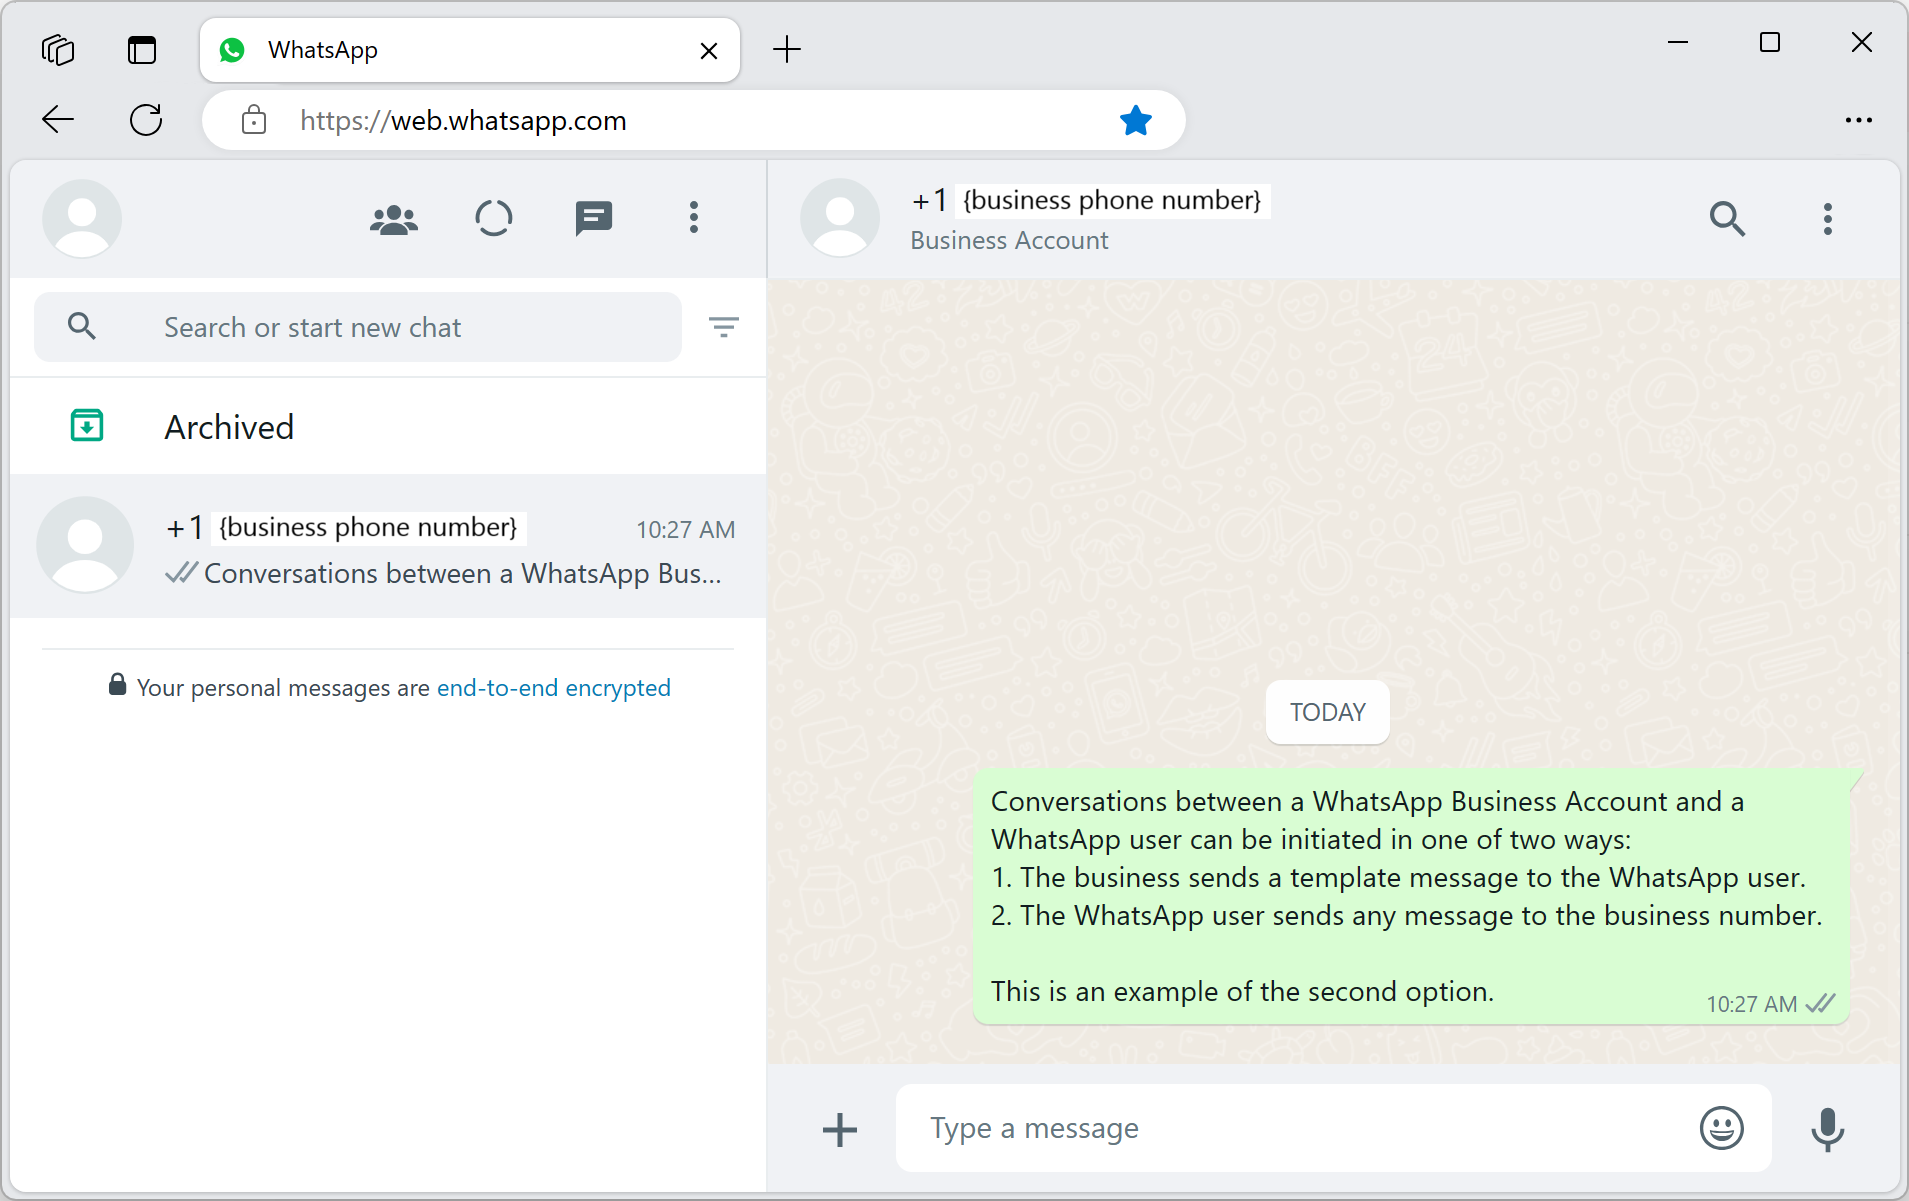This screenshot has width=1909, height=1201.
Task: Open the browser settings ellipsis menu
Action: point(1858,120)
